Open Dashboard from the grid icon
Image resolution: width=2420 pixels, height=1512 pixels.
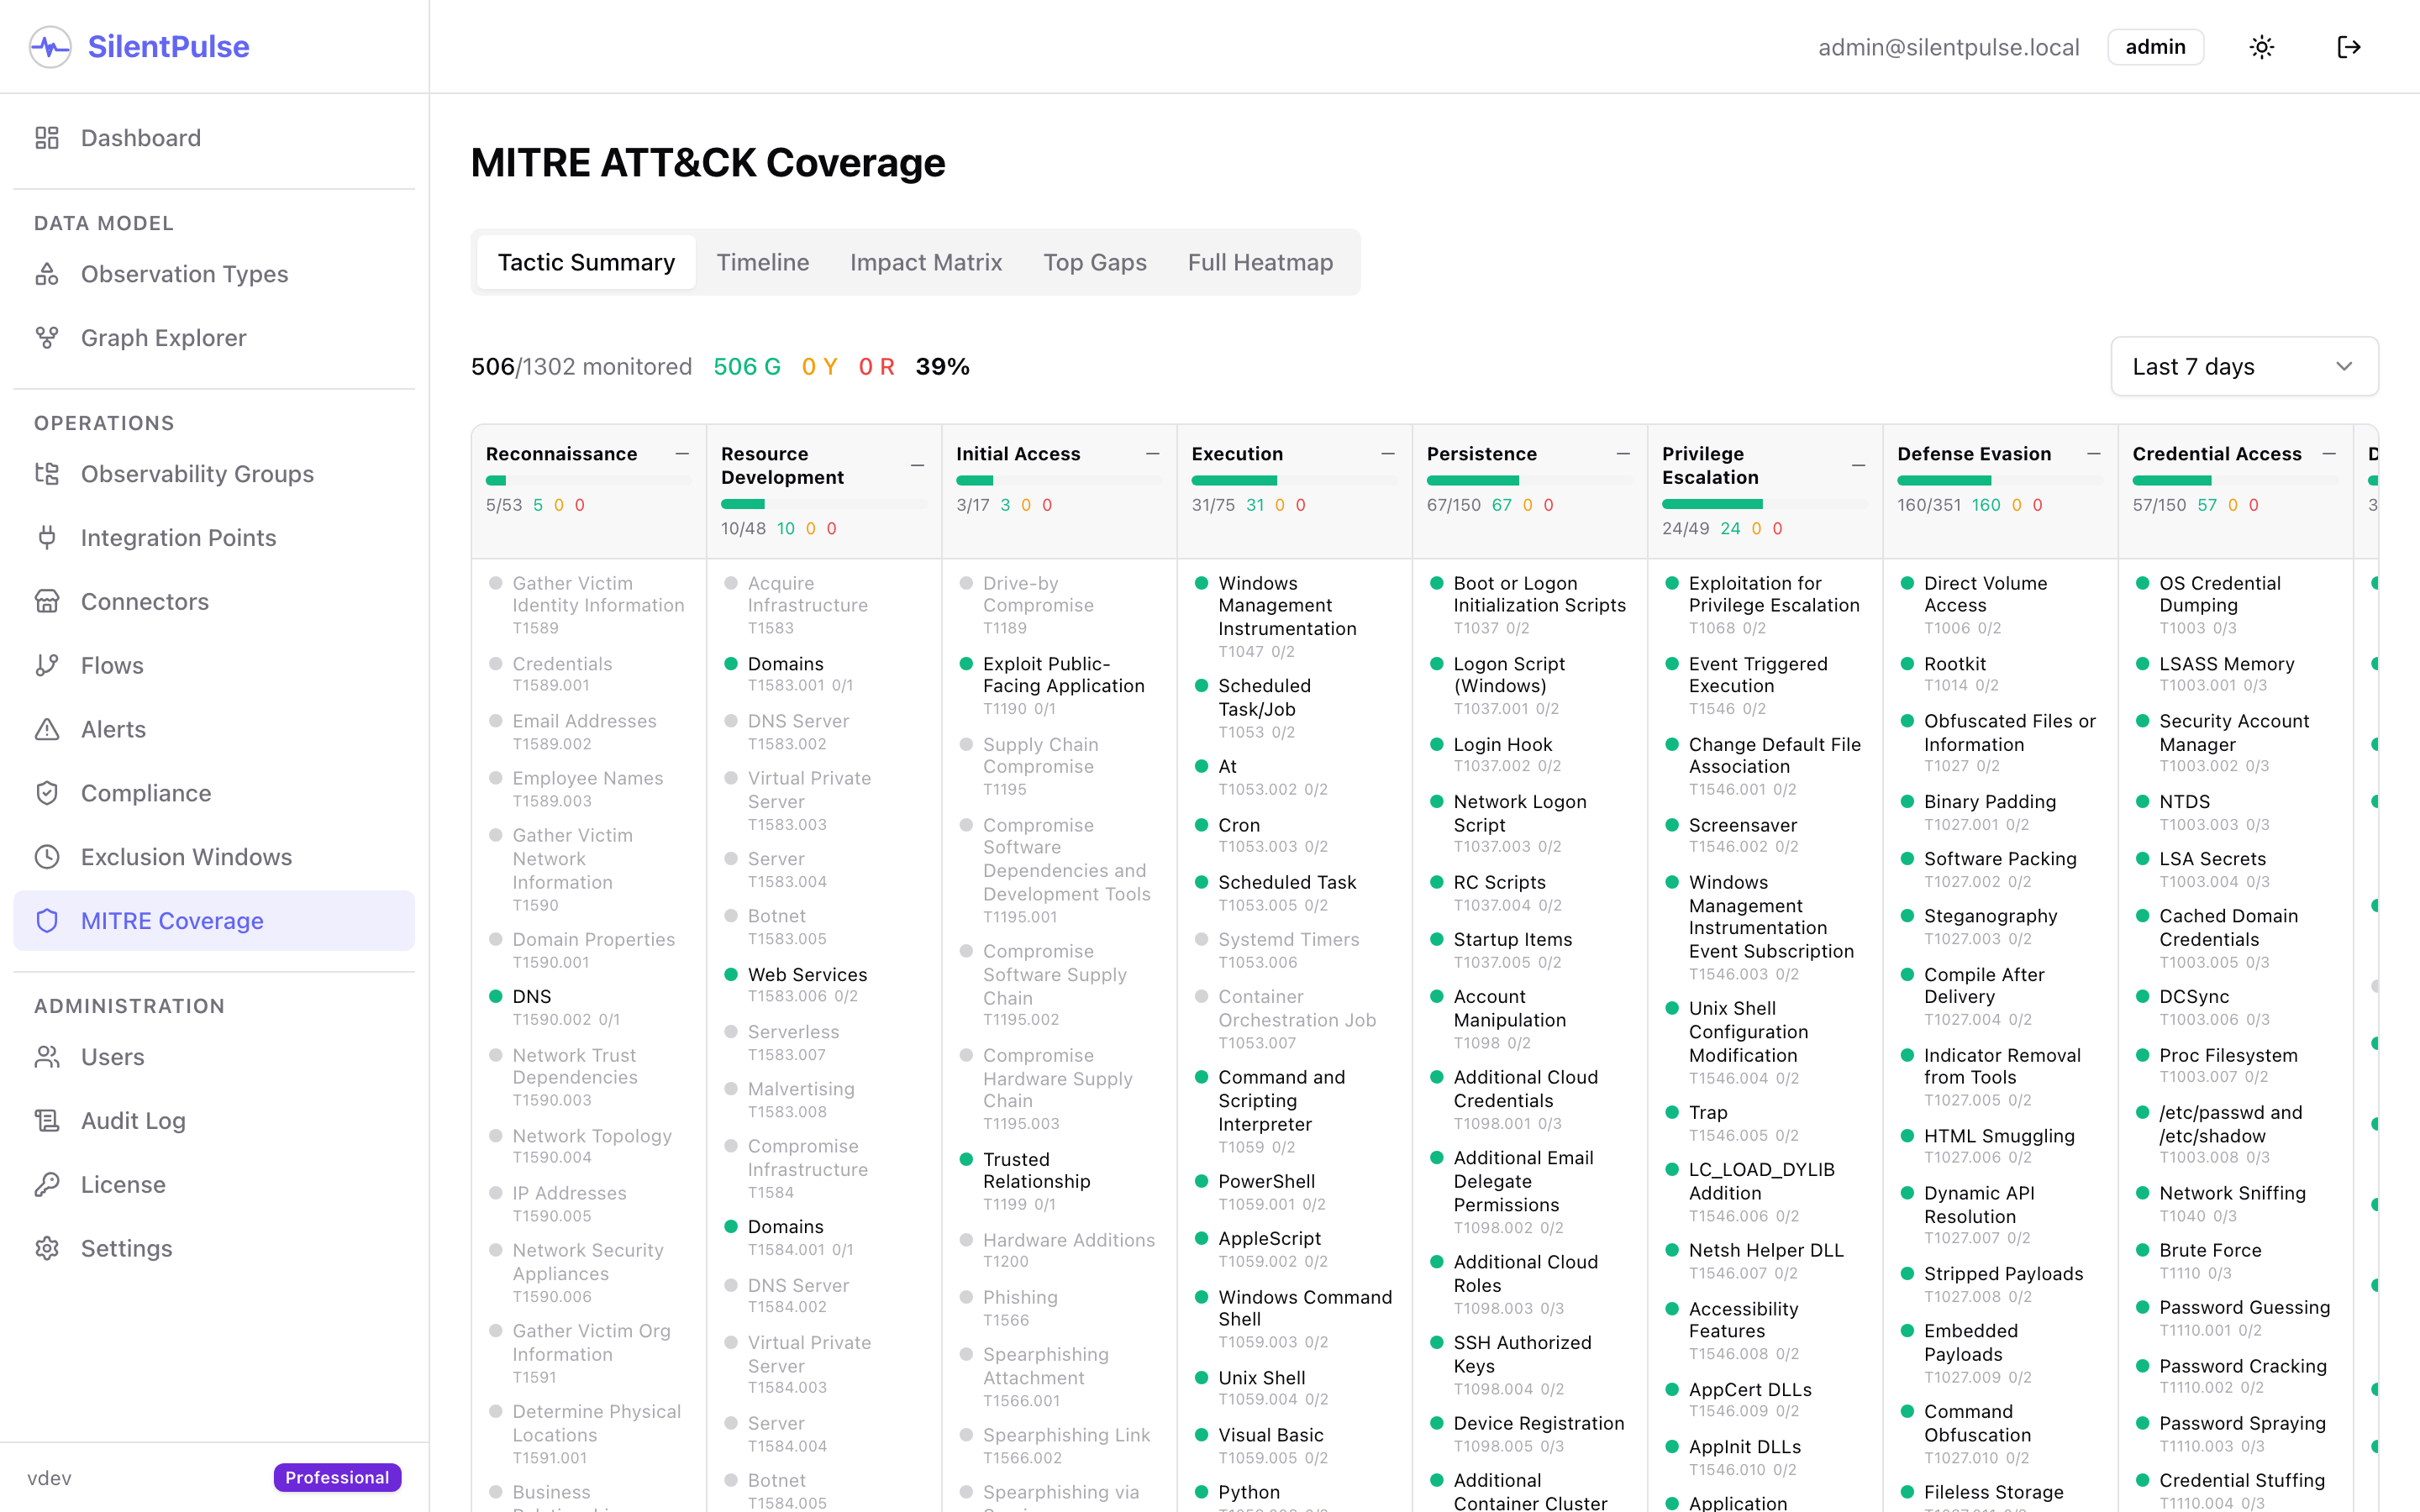tap(47, 138)
